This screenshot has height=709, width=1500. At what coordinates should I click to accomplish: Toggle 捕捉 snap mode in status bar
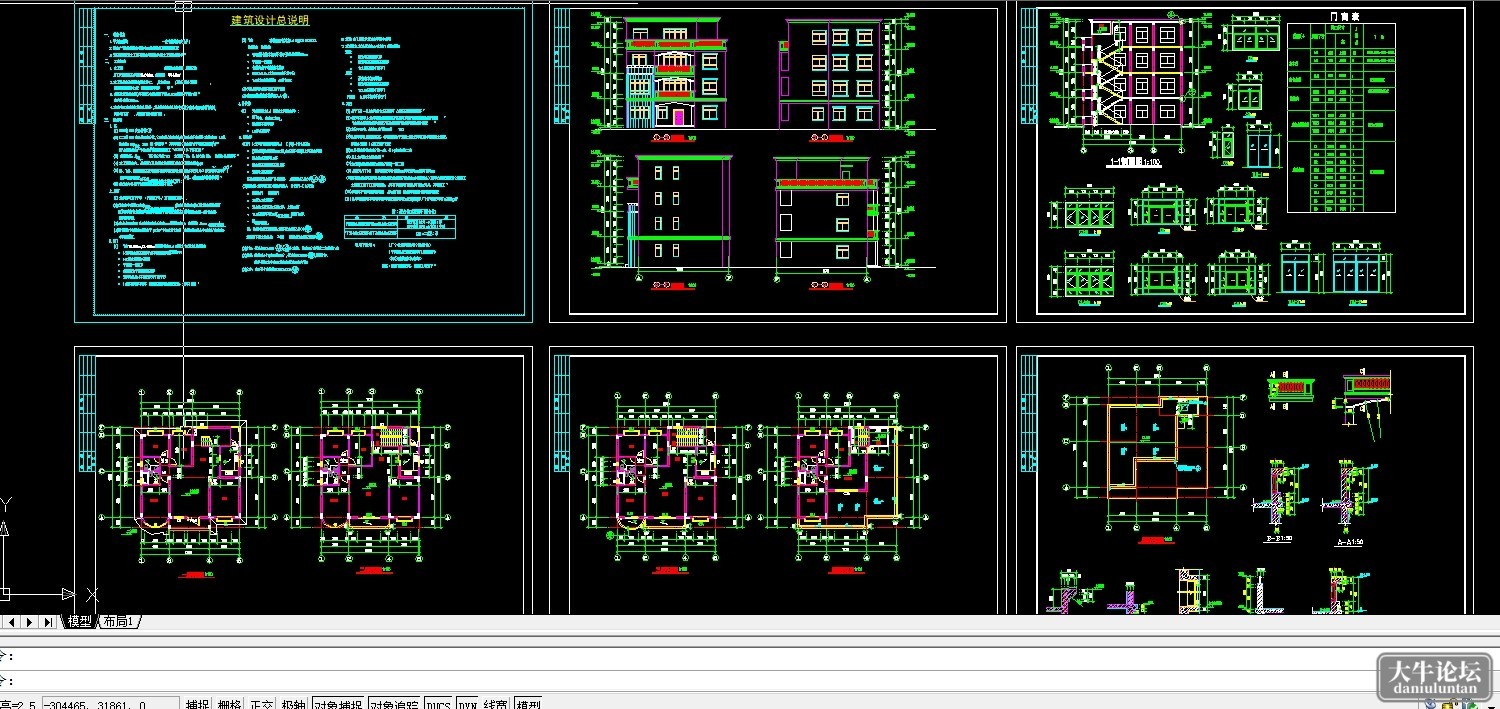(x=197, y=704)
